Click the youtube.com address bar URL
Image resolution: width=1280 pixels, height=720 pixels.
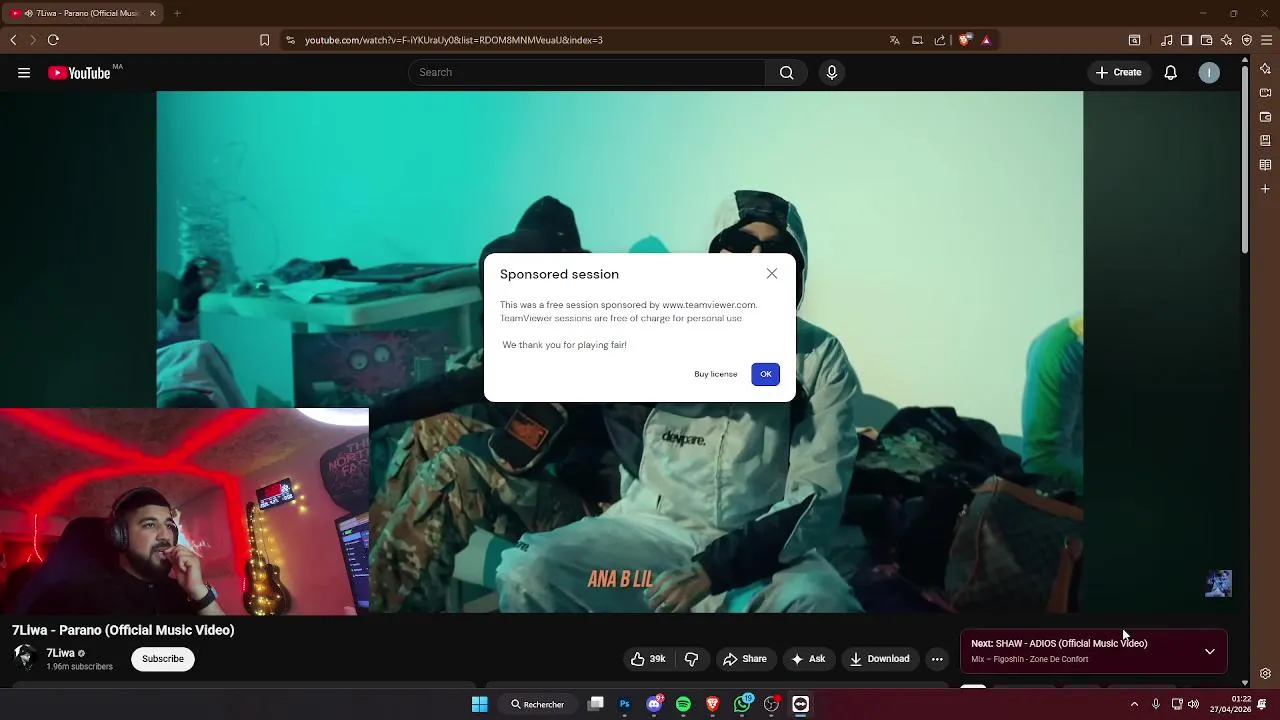[453, 40]
